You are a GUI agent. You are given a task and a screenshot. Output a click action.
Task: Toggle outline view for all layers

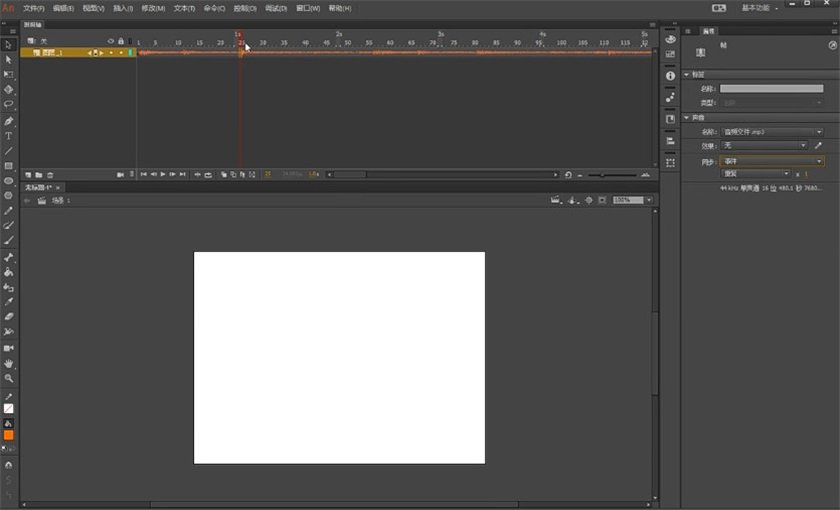pos(130,41)
